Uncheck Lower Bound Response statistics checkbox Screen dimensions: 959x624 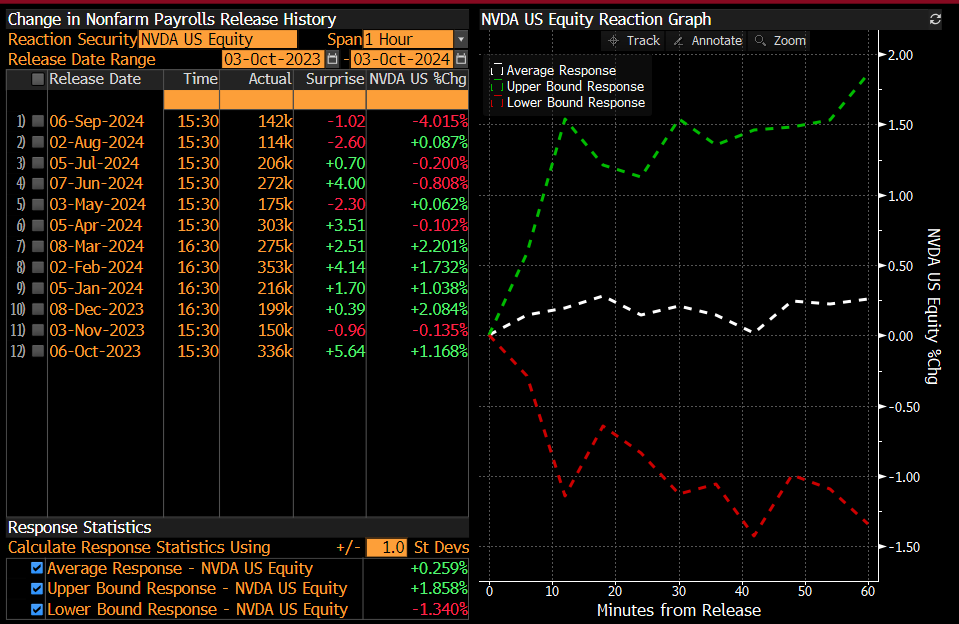[37, 609]
